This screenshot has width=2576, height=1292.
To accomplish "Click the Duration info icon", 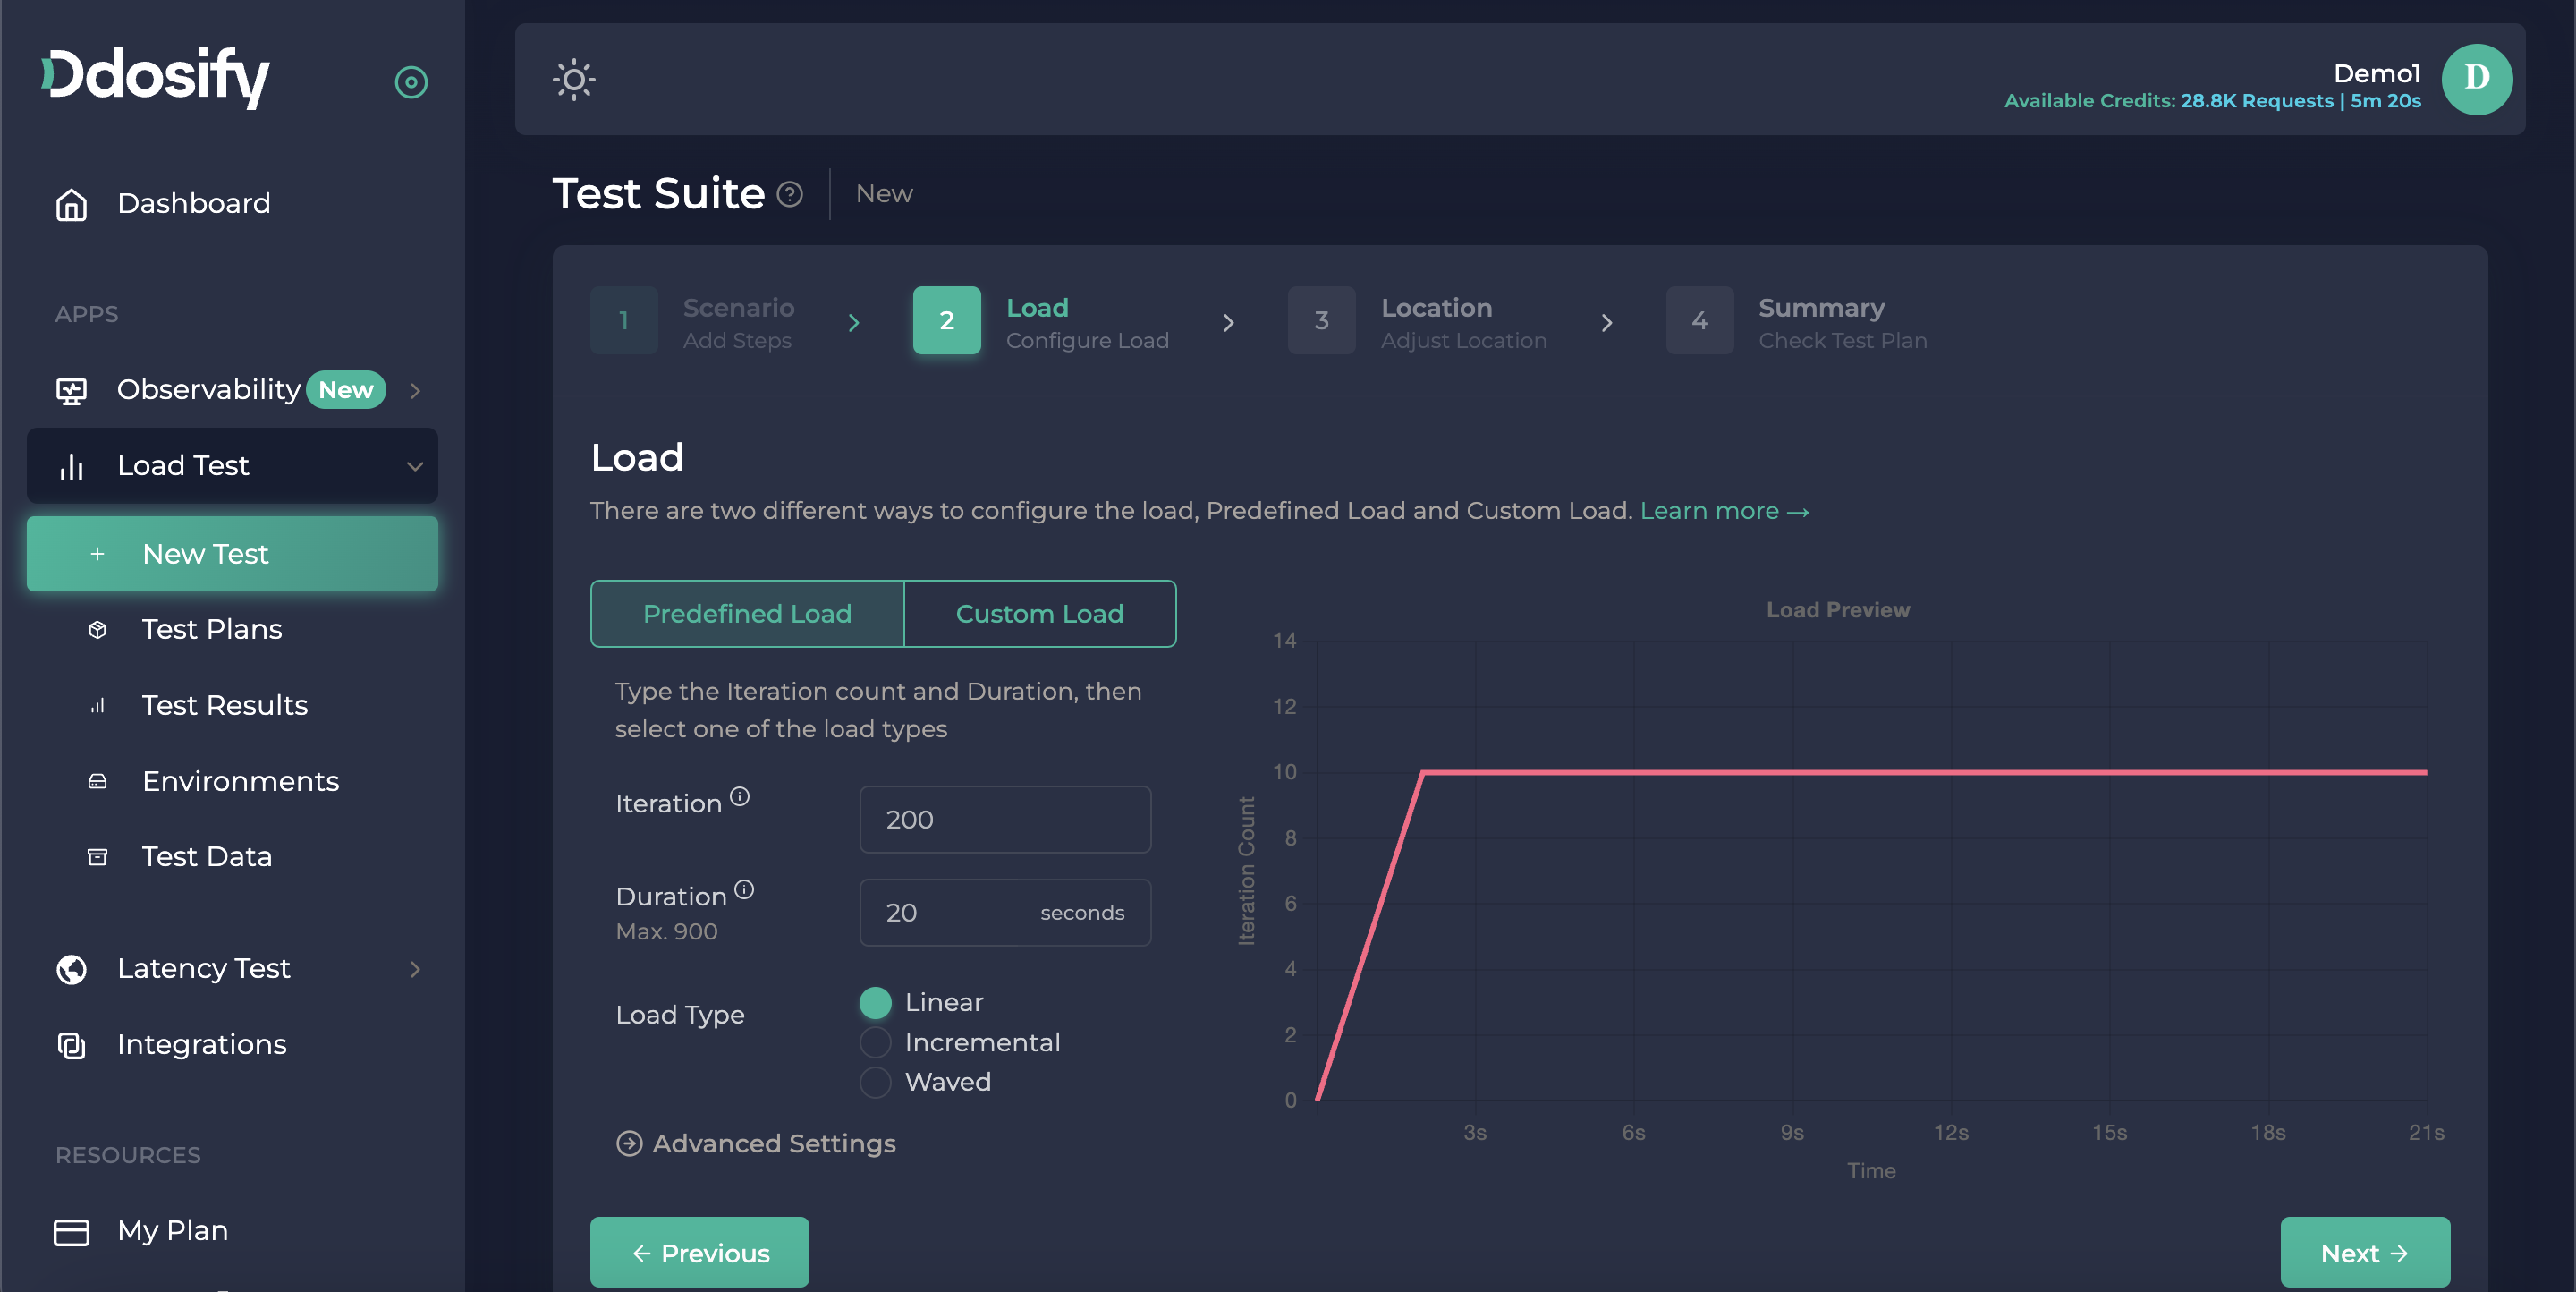I will [x=744, y=889].
